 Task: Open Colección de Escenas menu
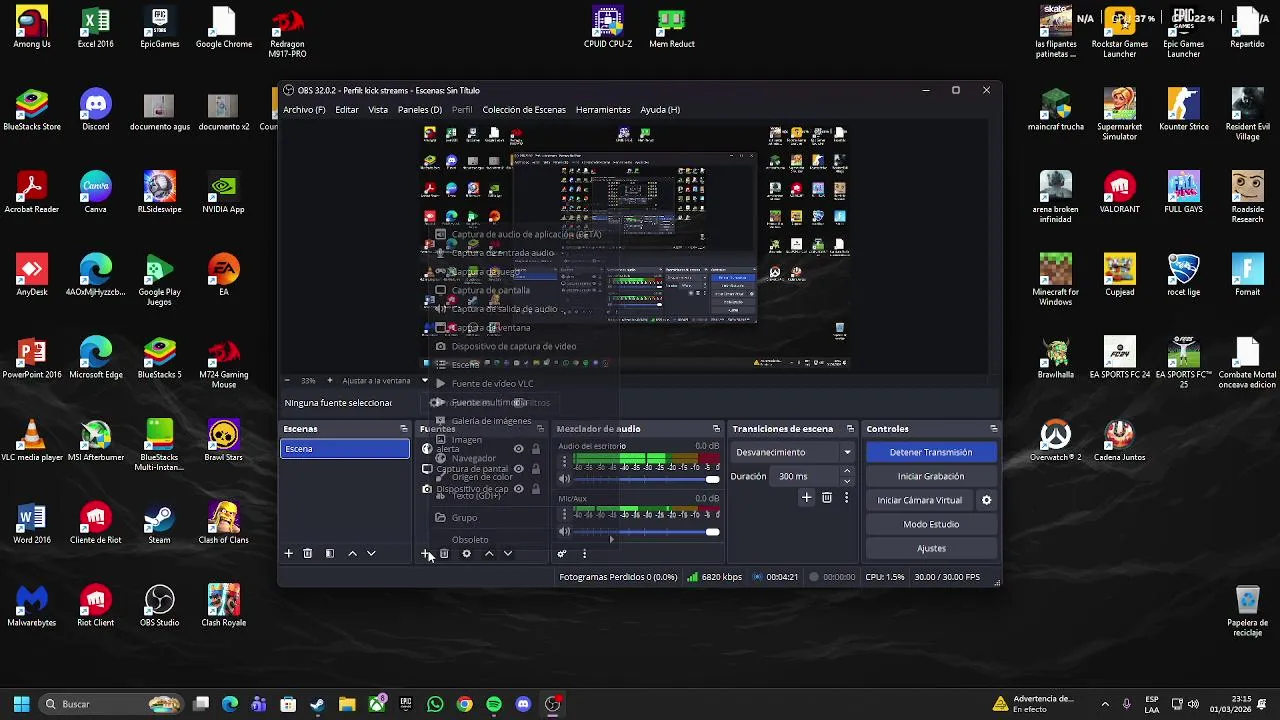[x=524, y=110]
